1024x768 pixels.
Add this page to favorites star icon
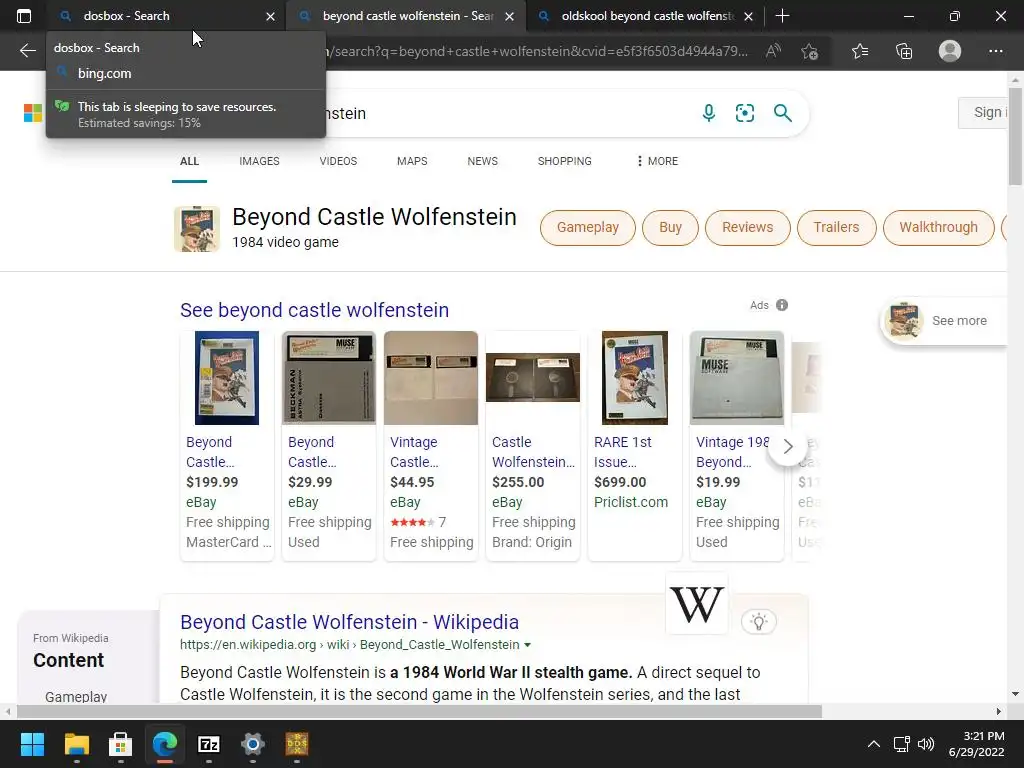click(x=810, y=51)
